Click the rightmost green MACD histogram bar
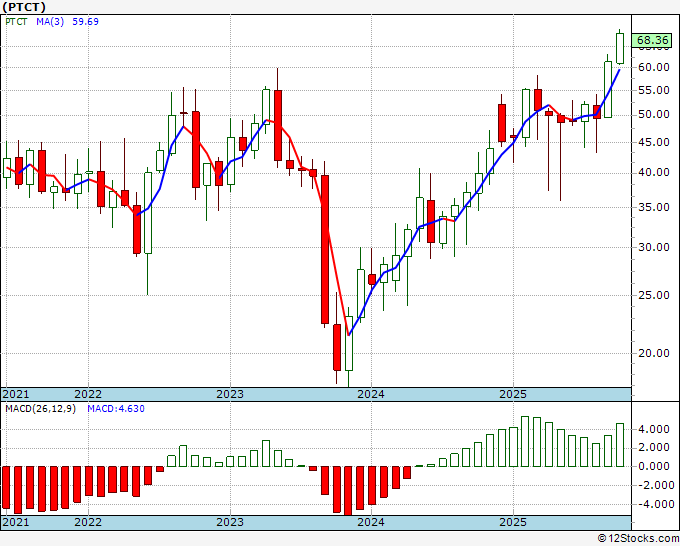The image size is (680, 546). click(620, 445)
